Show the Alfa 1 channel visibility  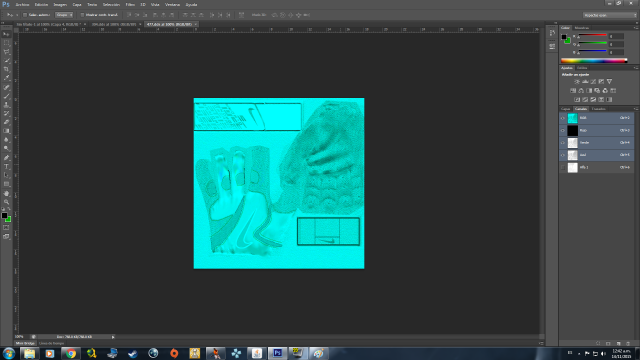pyautogui.click(x=563, y=167)
